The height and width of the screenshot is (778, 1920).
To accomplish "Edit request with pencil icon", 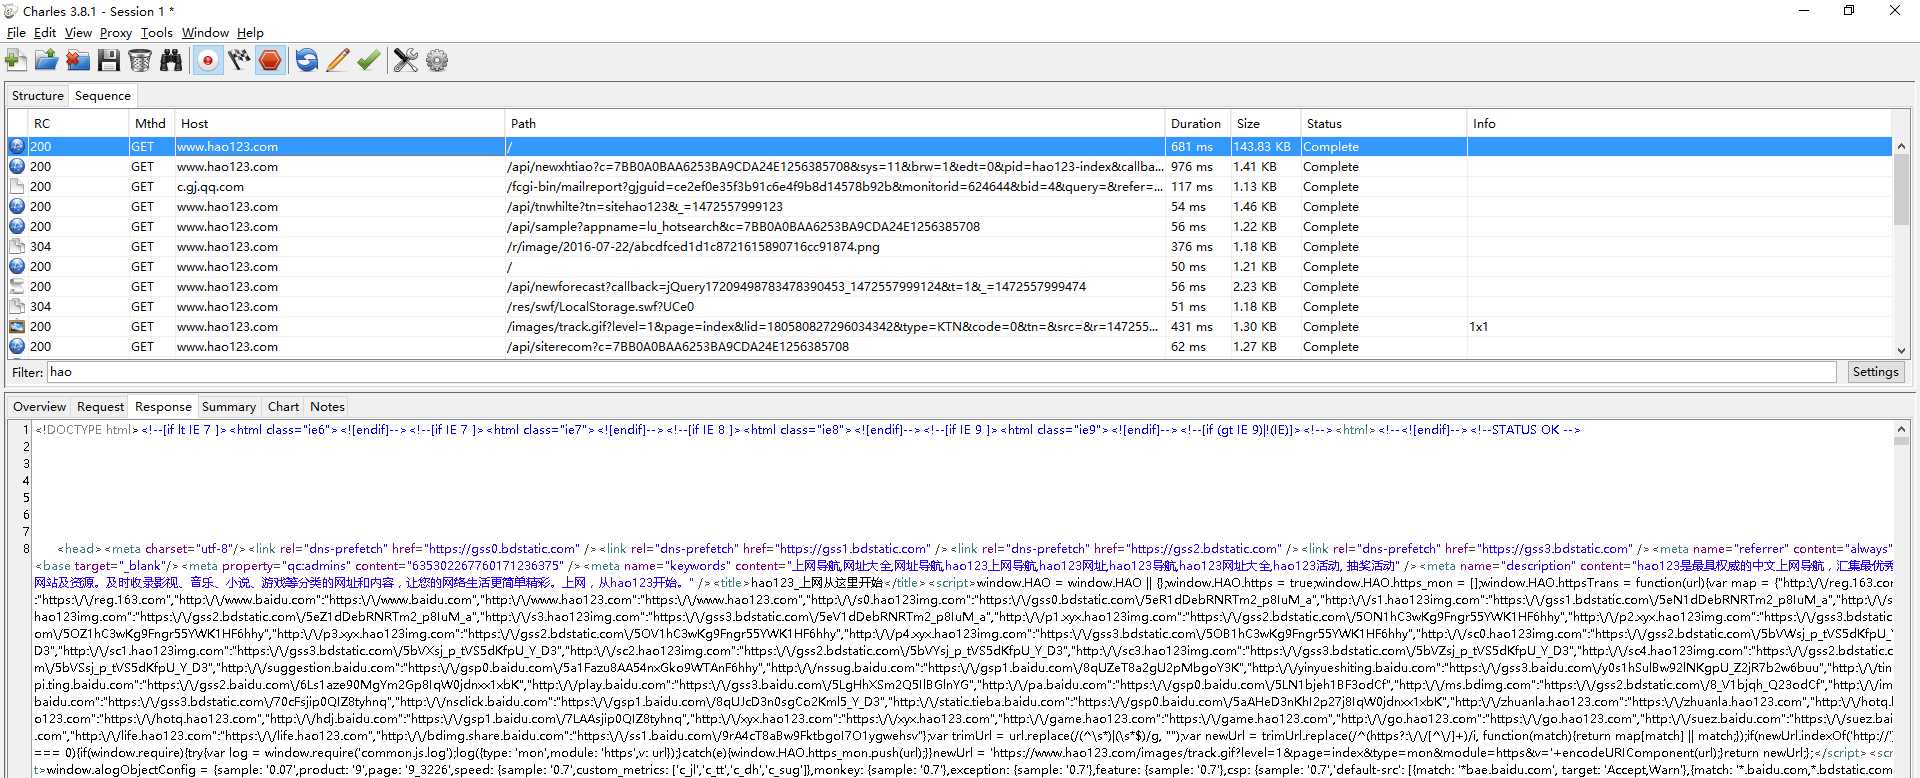I will (x=338, y=61).
